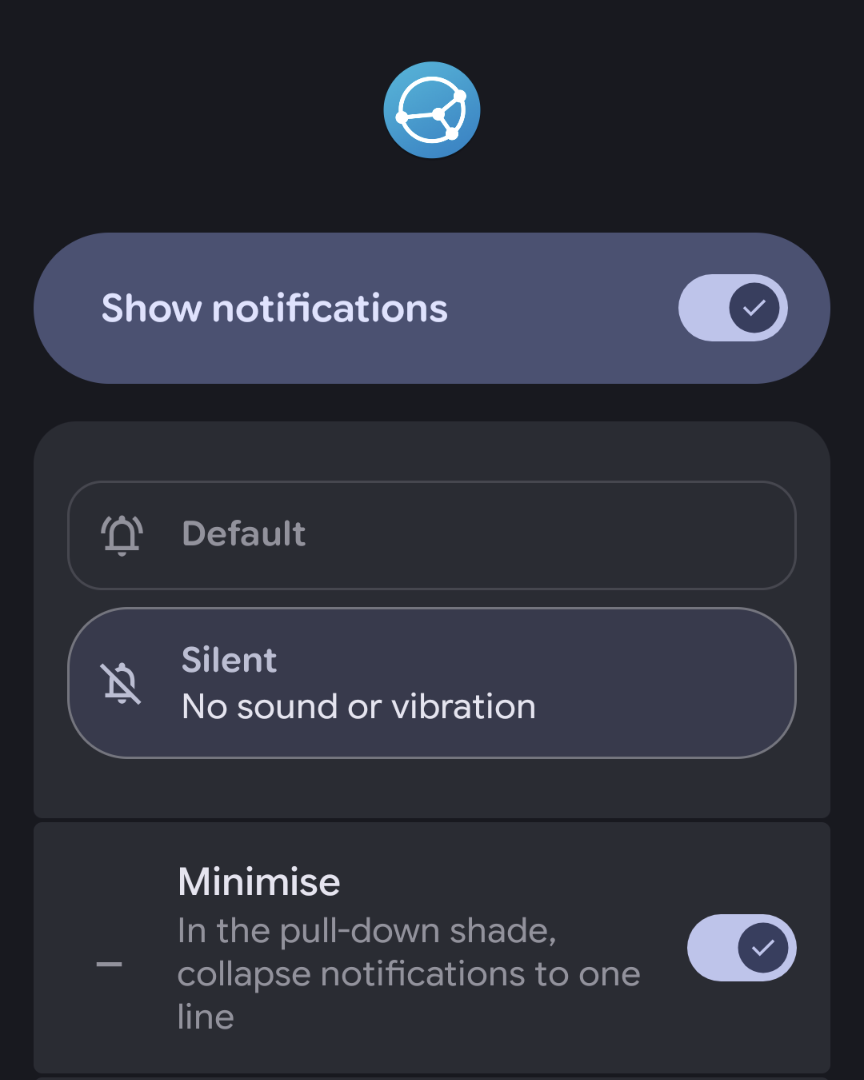Click the checkmark knob on Minimise switch
Viewport: 864px width, 1080px height.
(x=763, y=947)
